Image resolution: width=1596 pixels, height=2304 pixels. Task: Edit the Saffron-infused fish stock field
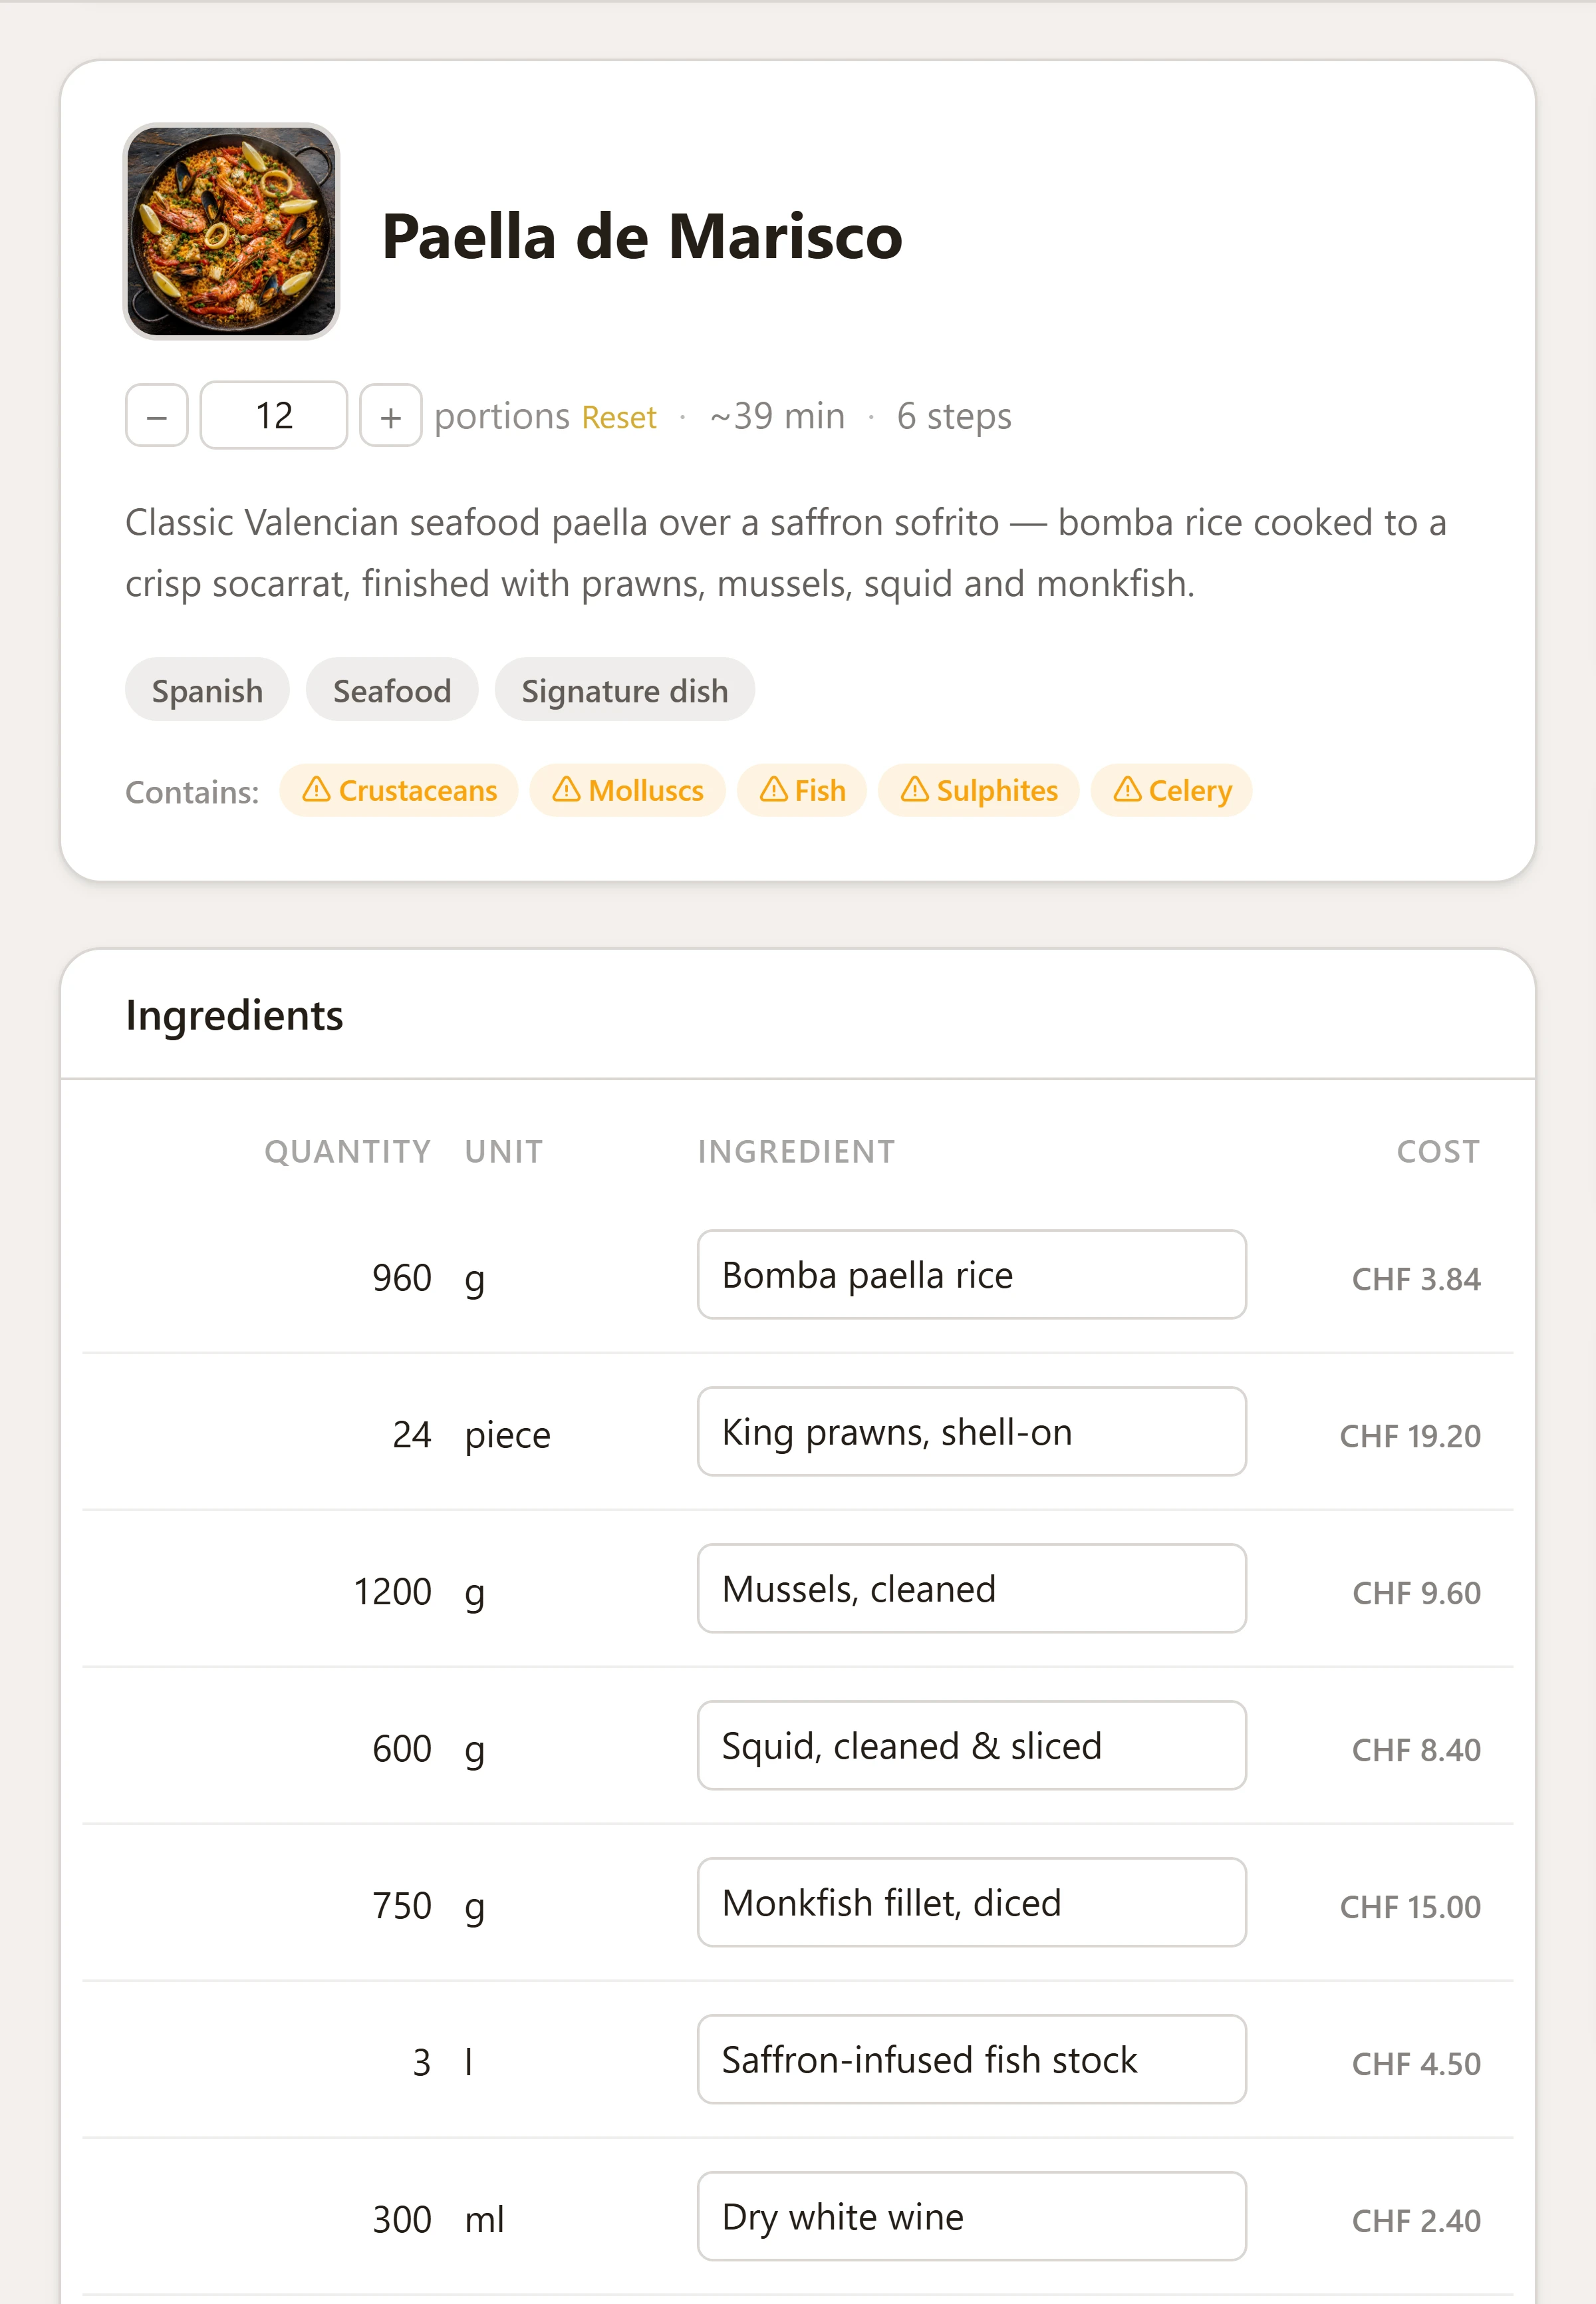coord(972,2060)
